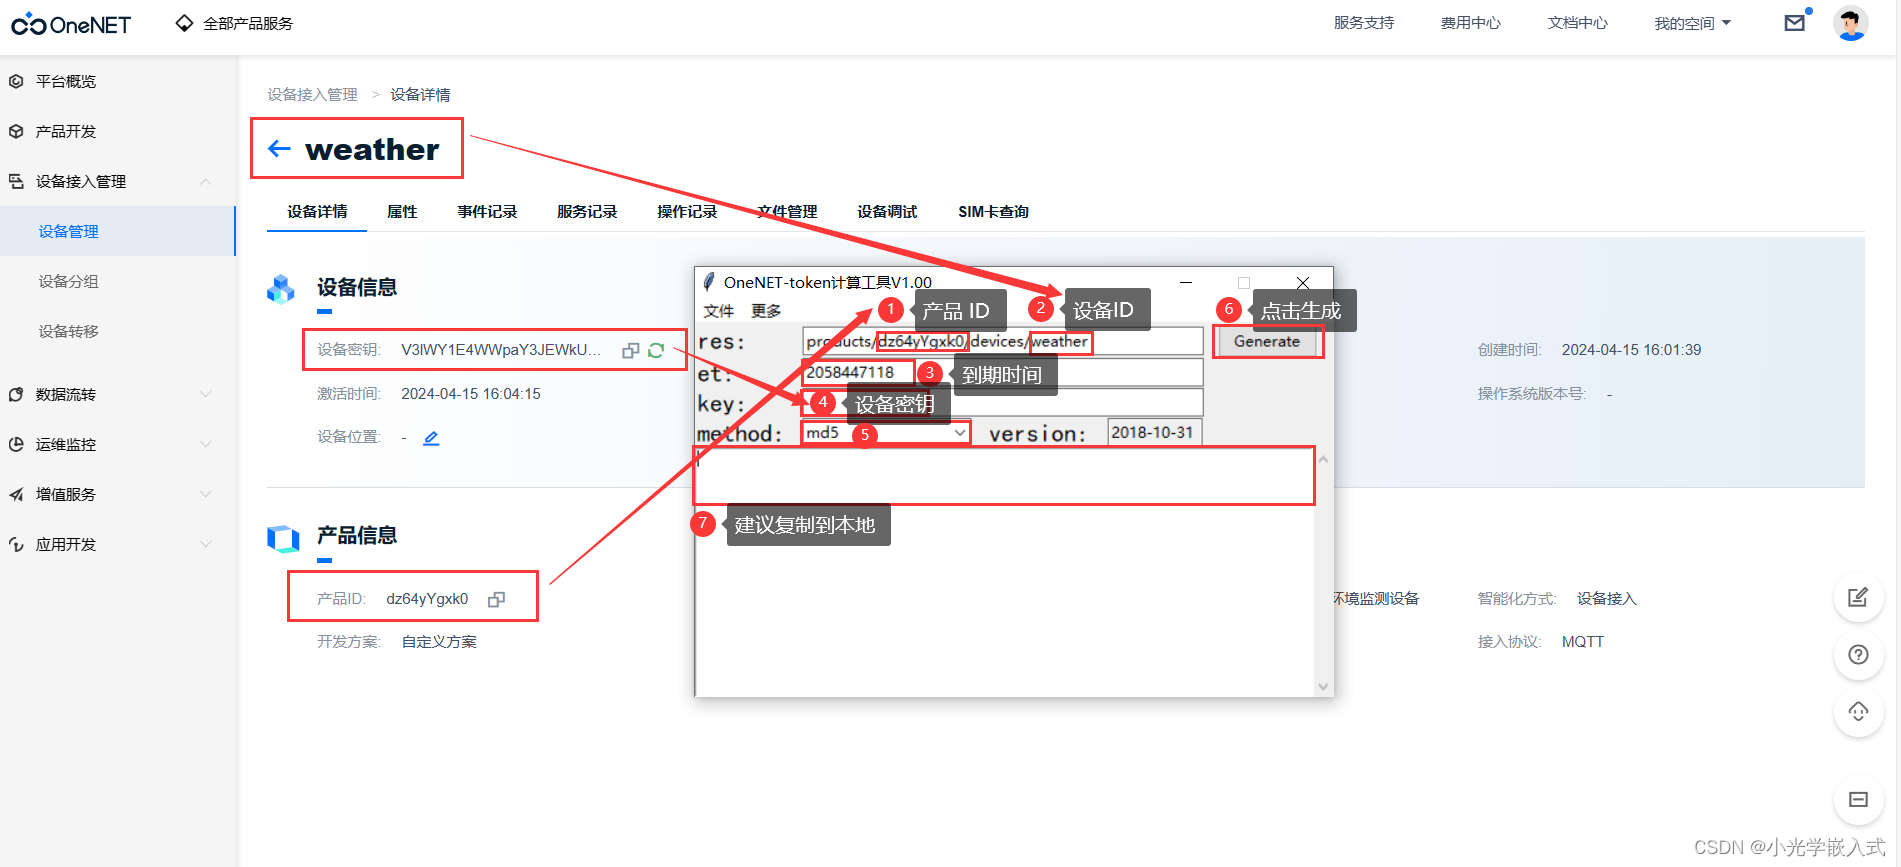This screenshot has width=1901, height=867.
Task: Click the 应用开发 sidebar icon
Action: point(16,544)
